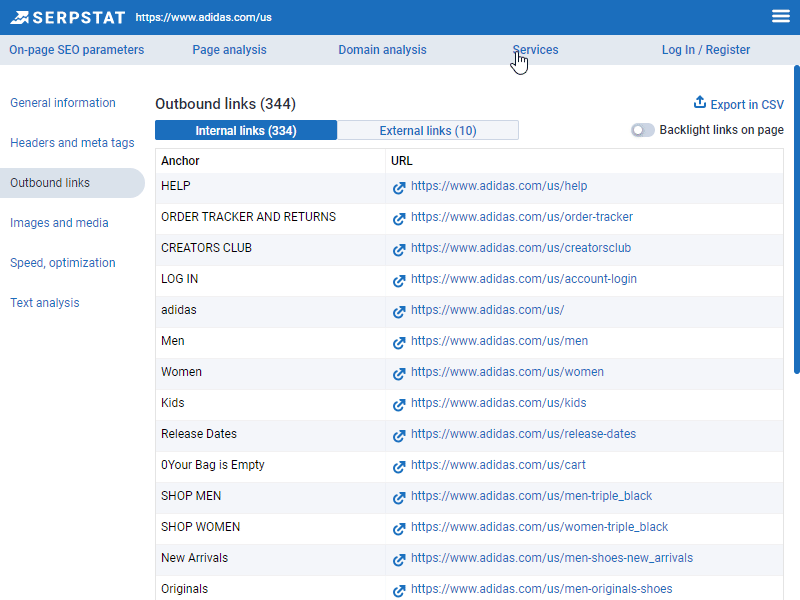The height and width of the screenshot is (600, 800).
Task: Click the Anchor column header
Action: 180,161
